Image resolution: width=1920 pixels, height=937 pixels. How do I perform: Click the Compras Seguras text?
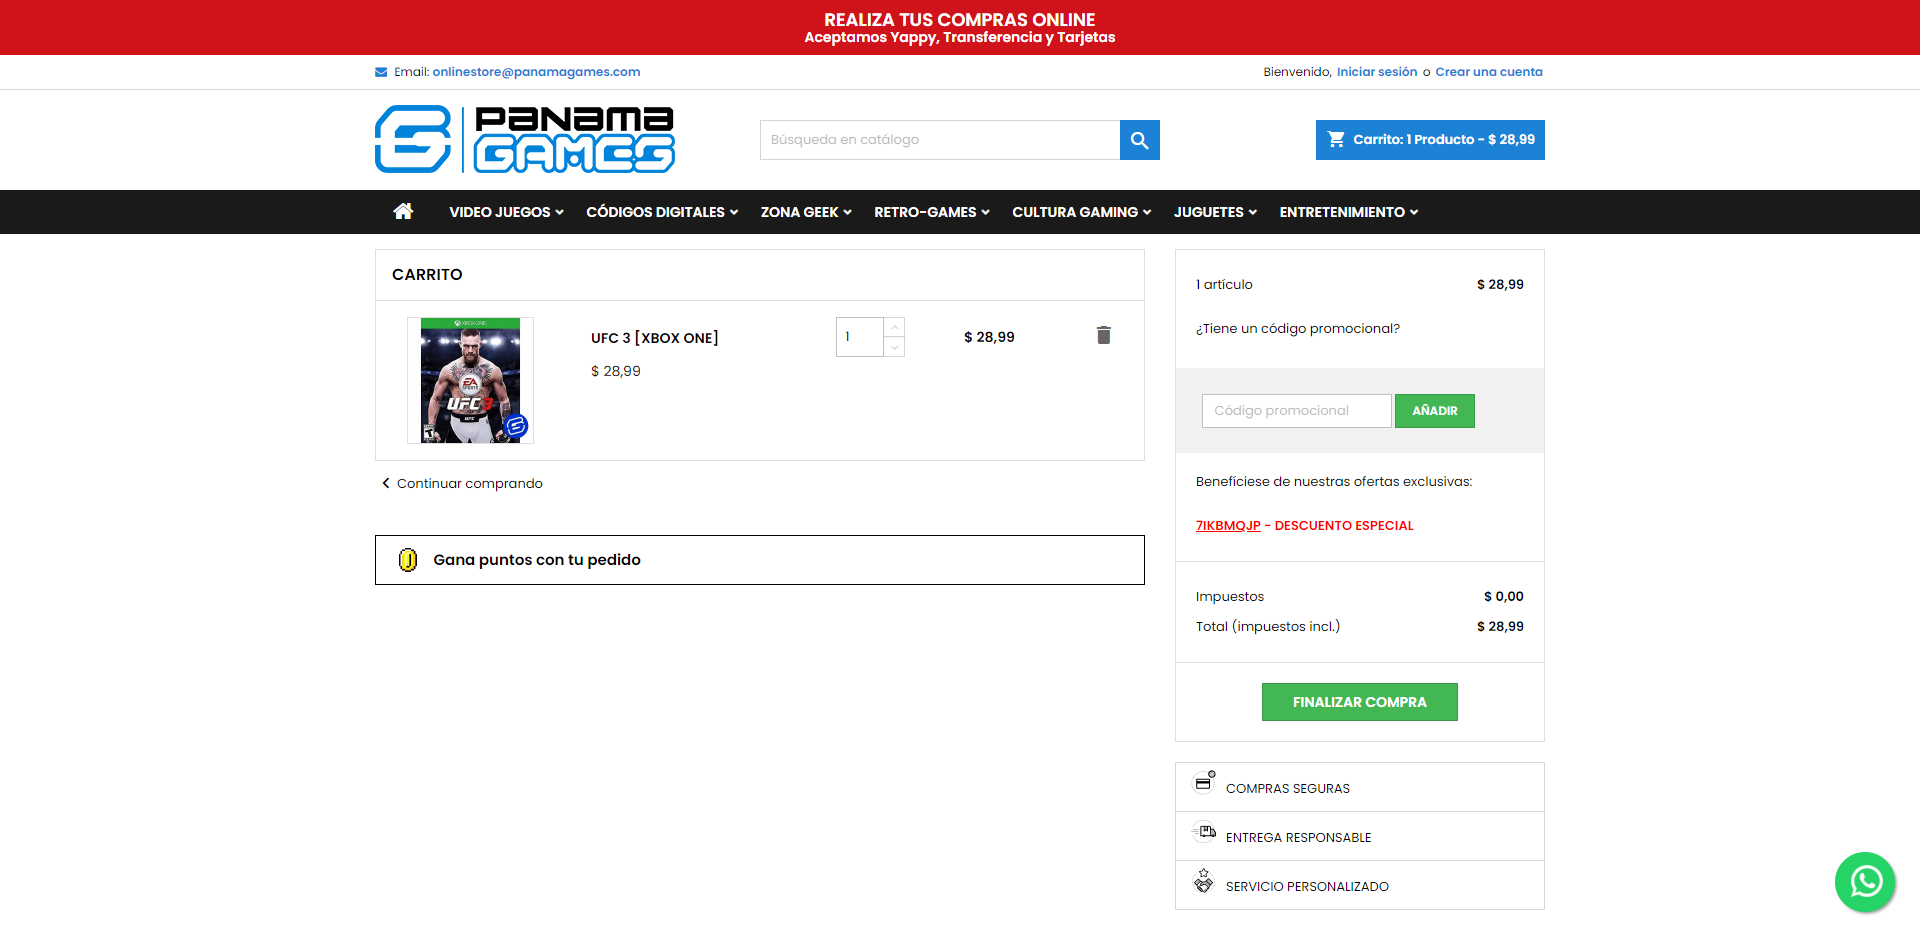[1288, 789]
